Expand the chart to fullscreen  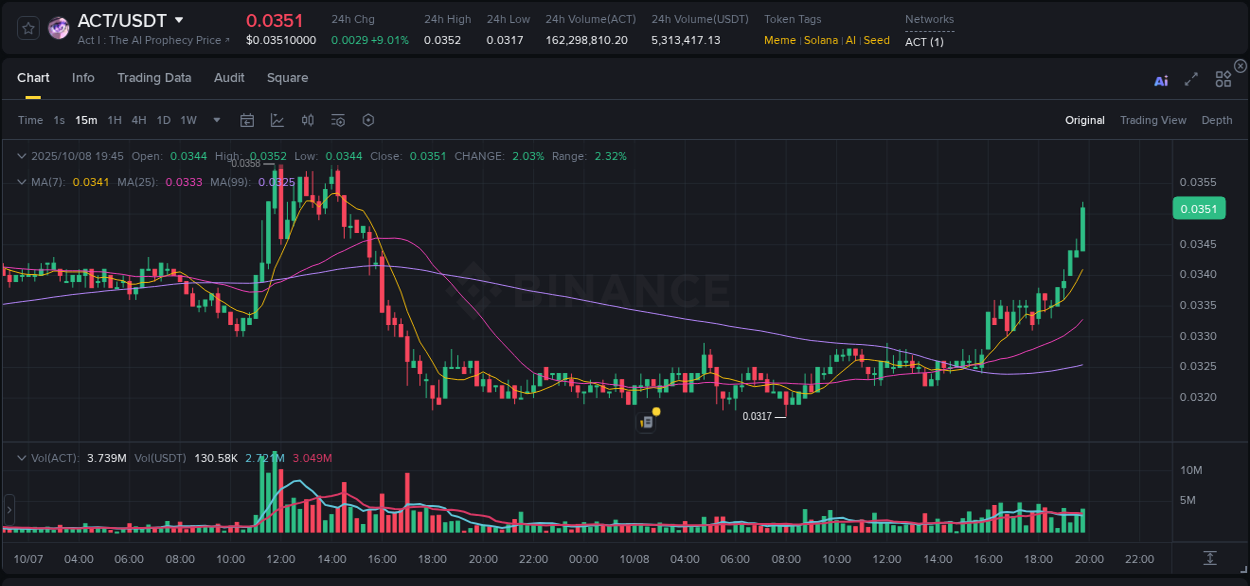click(1190, 79)
